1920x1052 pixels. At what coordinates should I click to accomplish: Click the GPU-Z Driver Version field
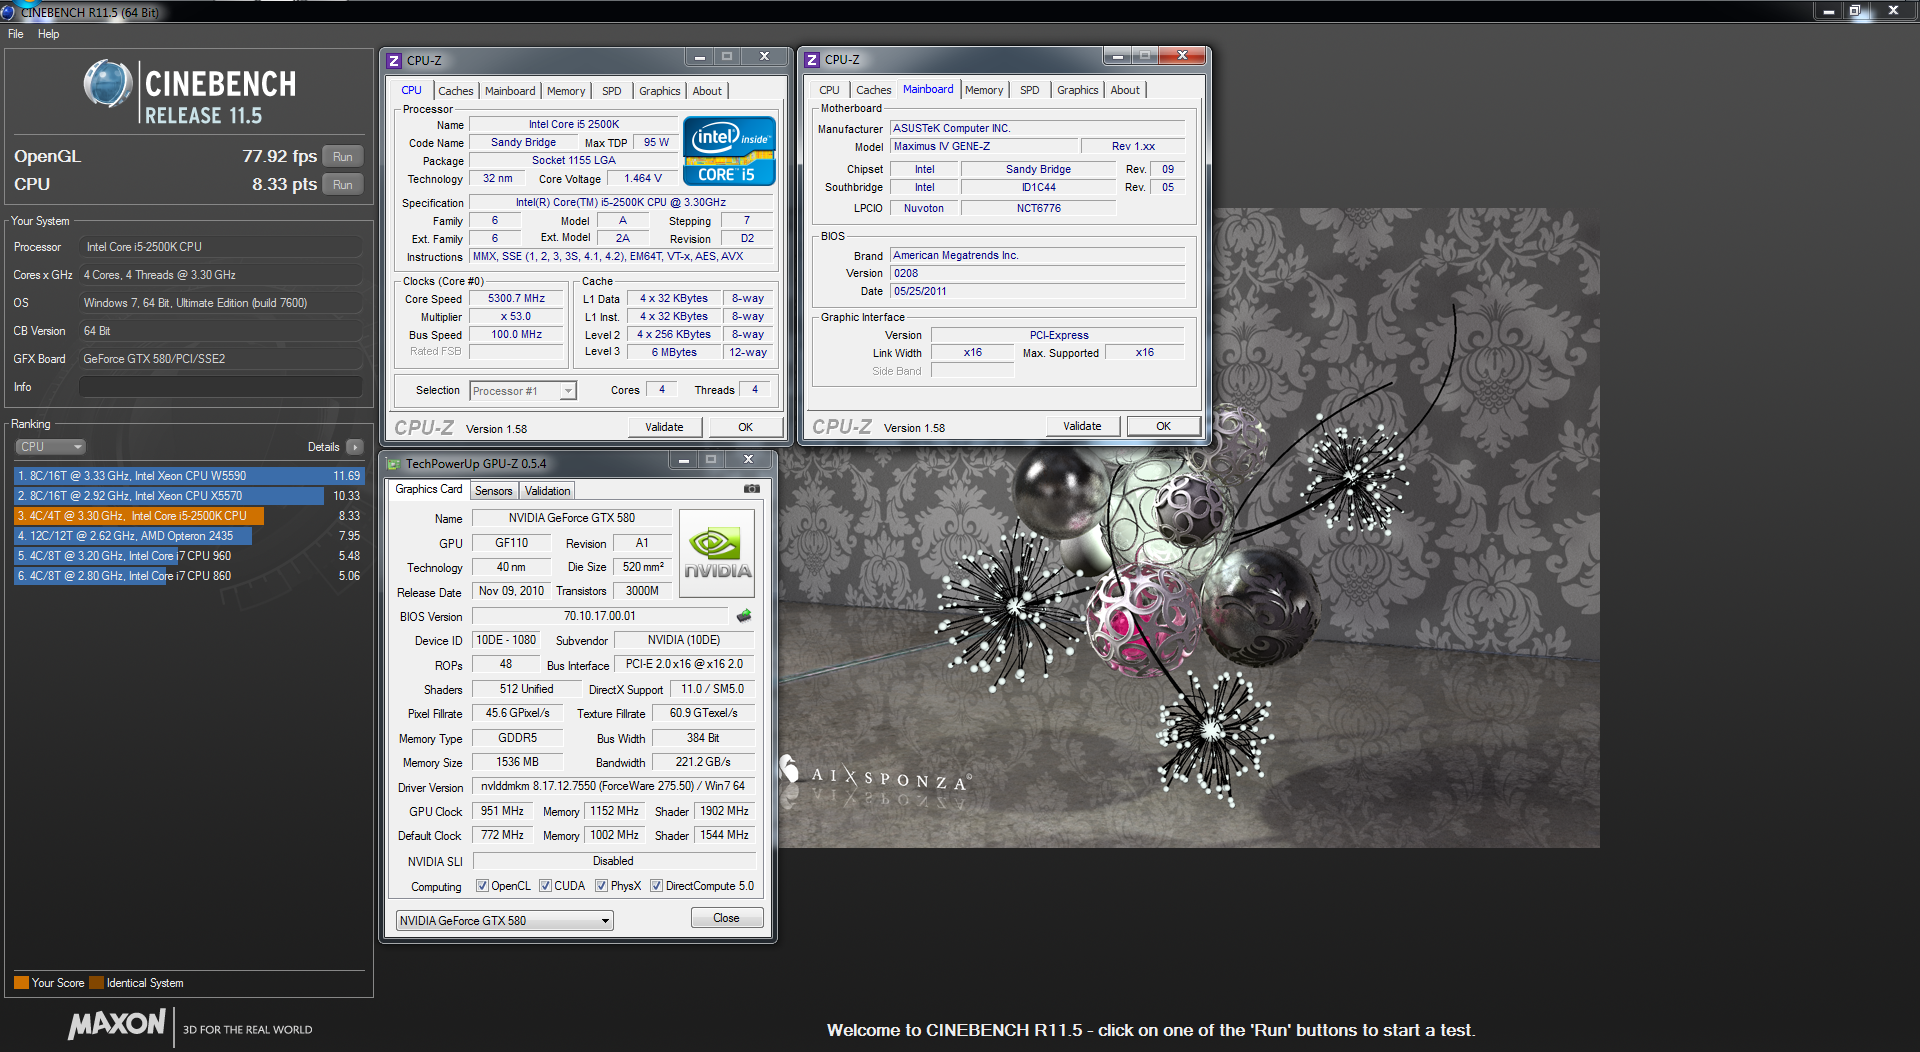click(x=613, y=787)
